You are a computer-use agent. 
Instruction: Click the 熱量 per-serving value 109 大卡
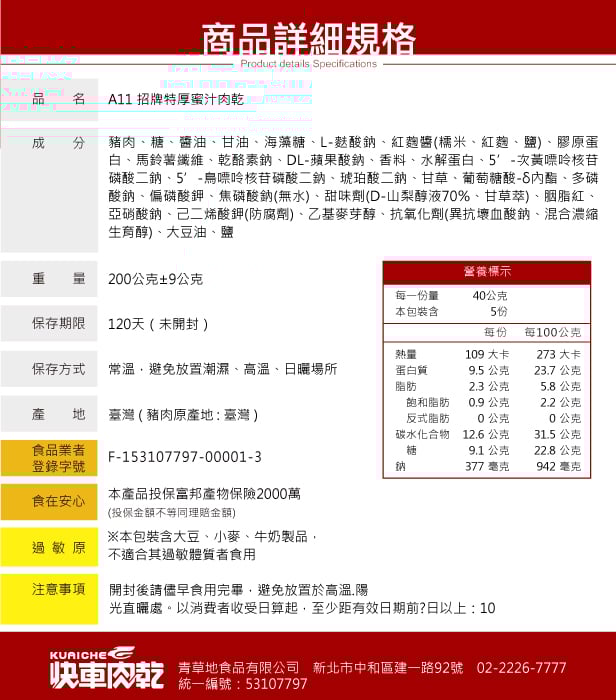[x=487, y=354]
